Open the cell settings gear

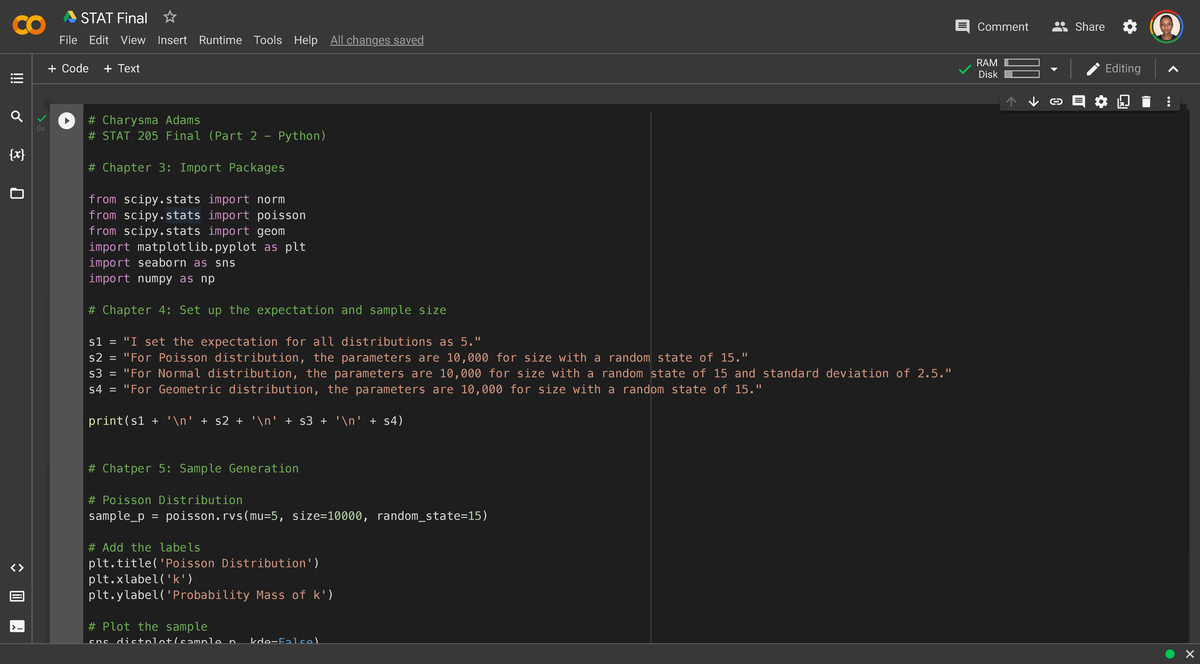1101,101
